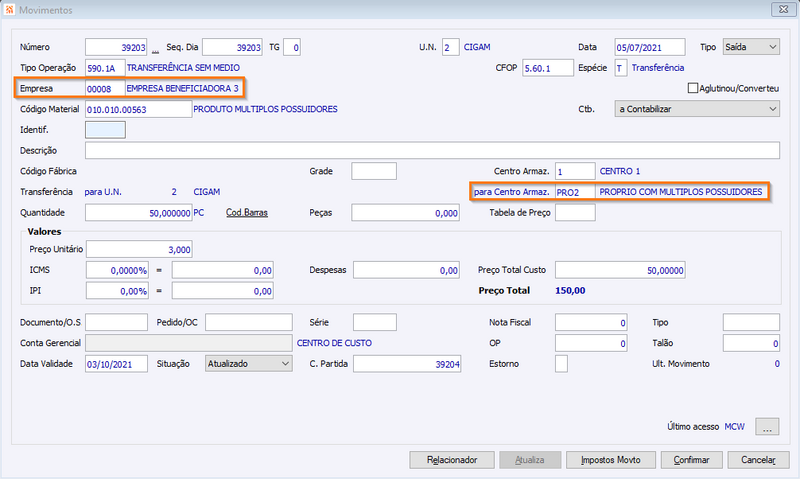Viewport: 800px width, 479px height.
Task: Click the para Centro Armaz. field PRO2
Action: click(575, 192)
